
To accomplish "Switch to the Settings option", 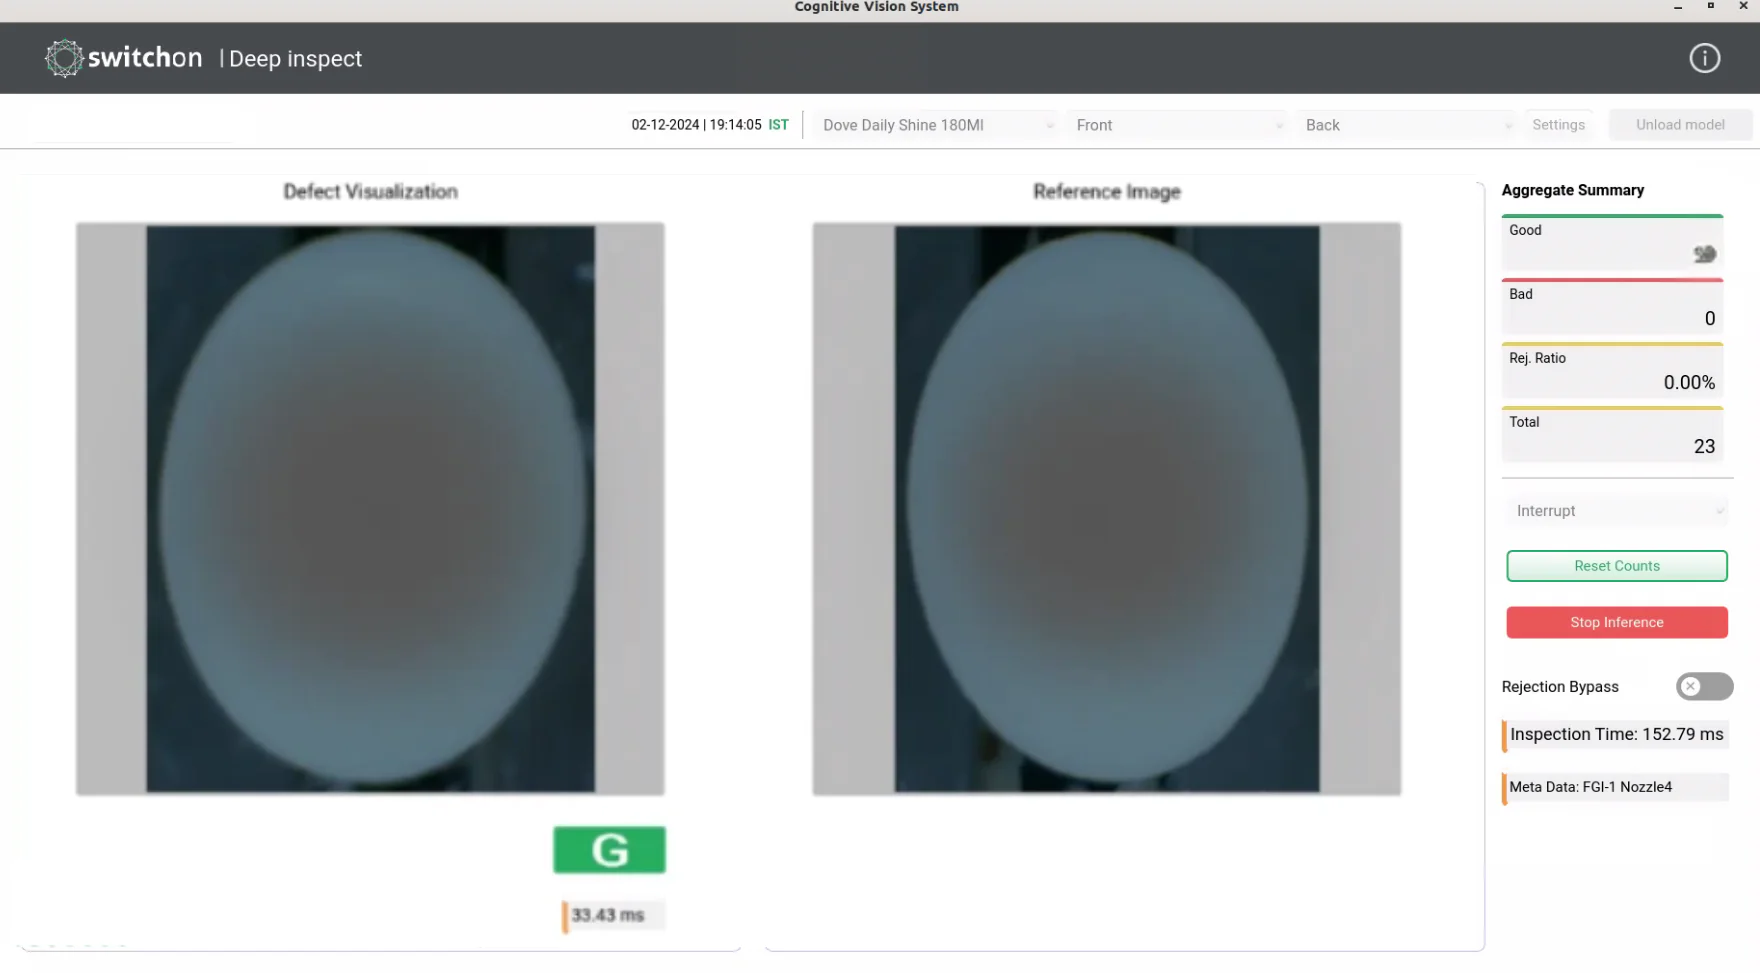I will [1558, 124].
